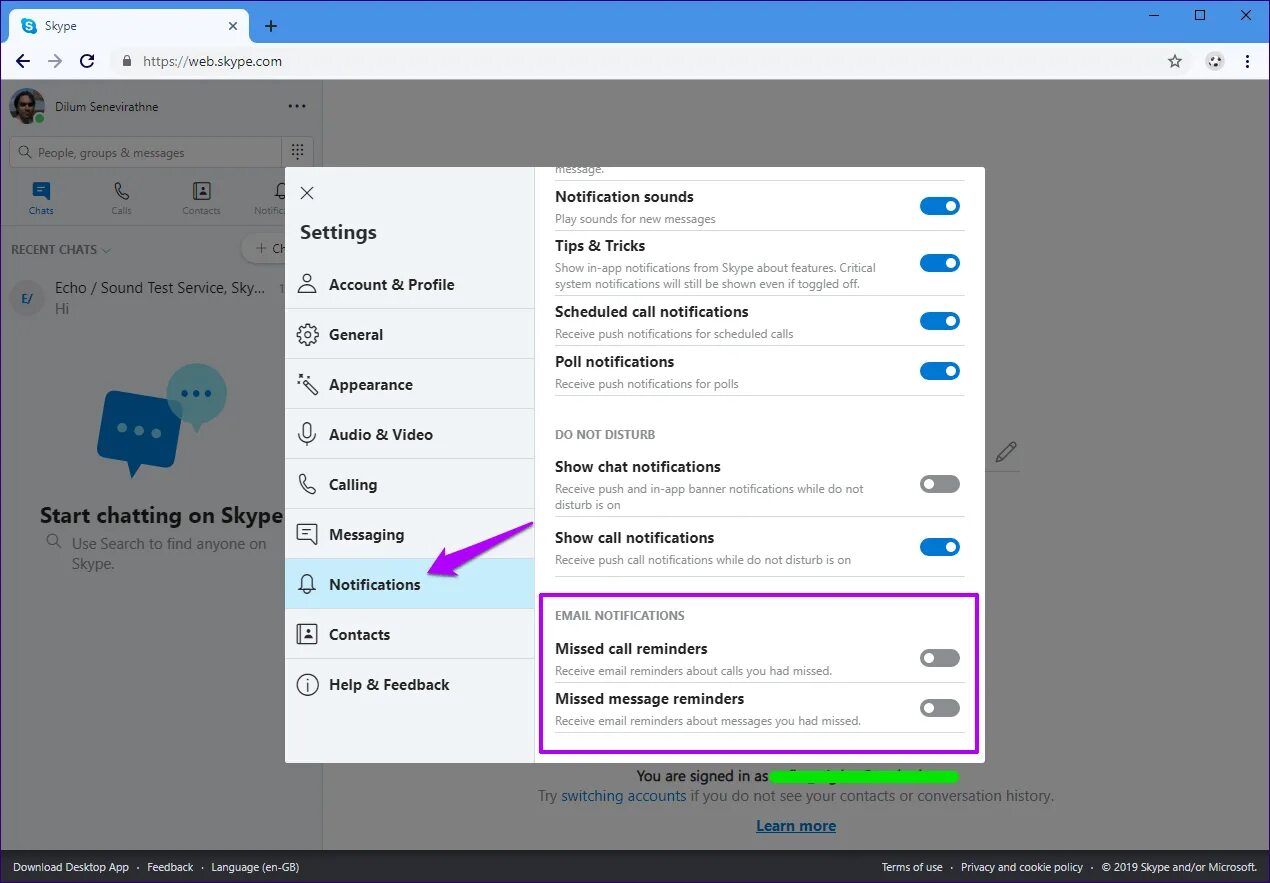The image size is (1270, 883).
Task: Click the Messaging chat bubble icon
Action: coord(308,534)
